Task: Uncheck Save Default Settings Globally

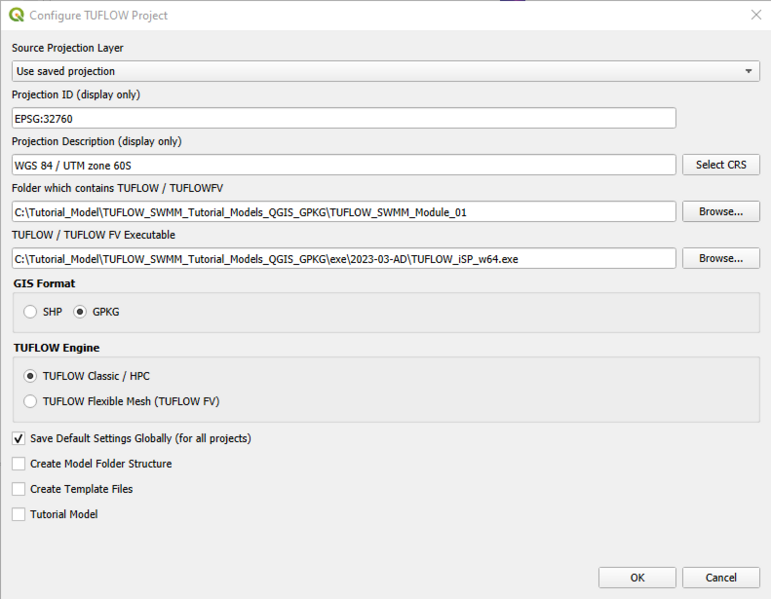Action: tap(19, 439)
